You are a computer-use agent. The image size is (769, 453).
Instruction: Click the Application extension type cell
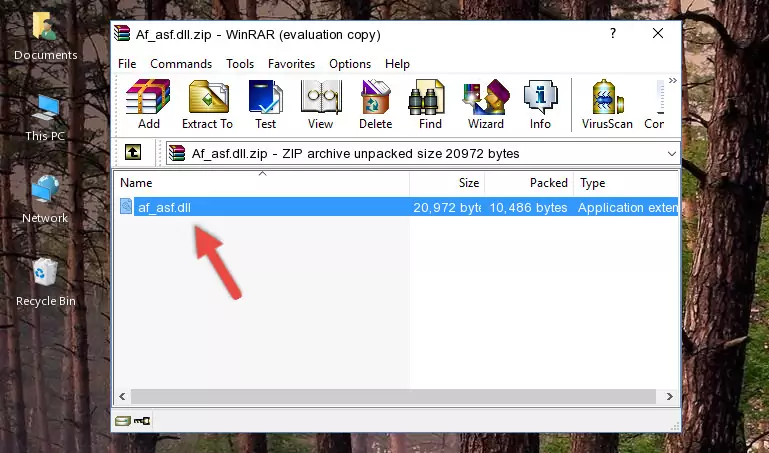click(x=627, y=208)
